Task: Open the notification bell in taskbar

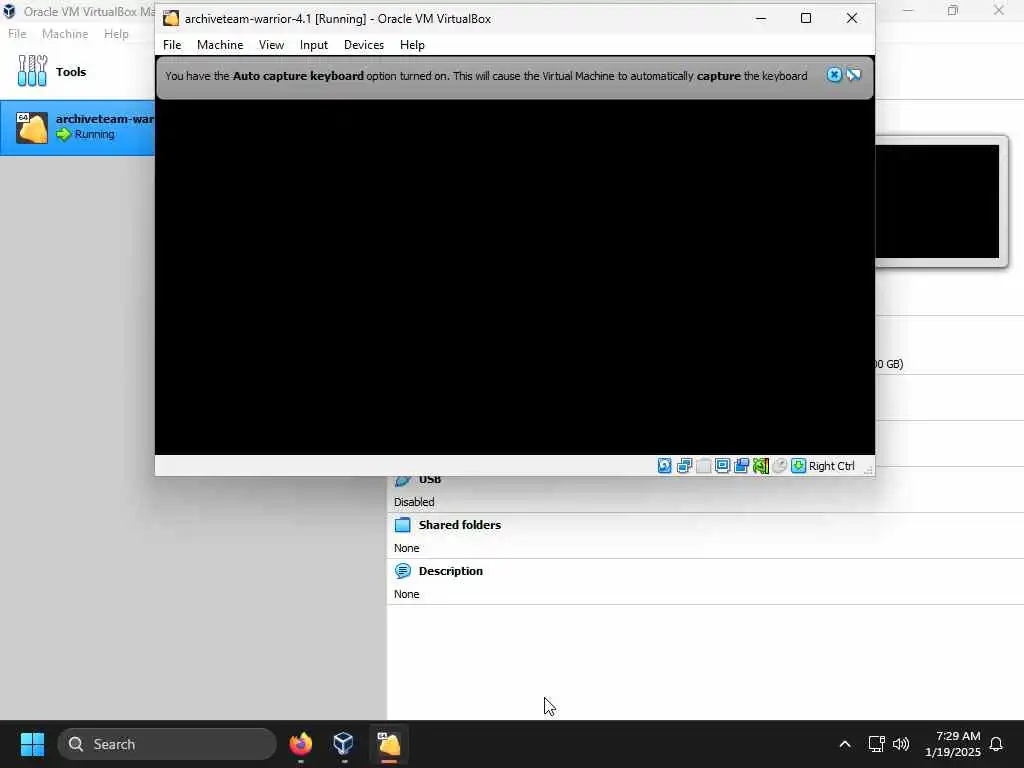Action: pos(997,744)
